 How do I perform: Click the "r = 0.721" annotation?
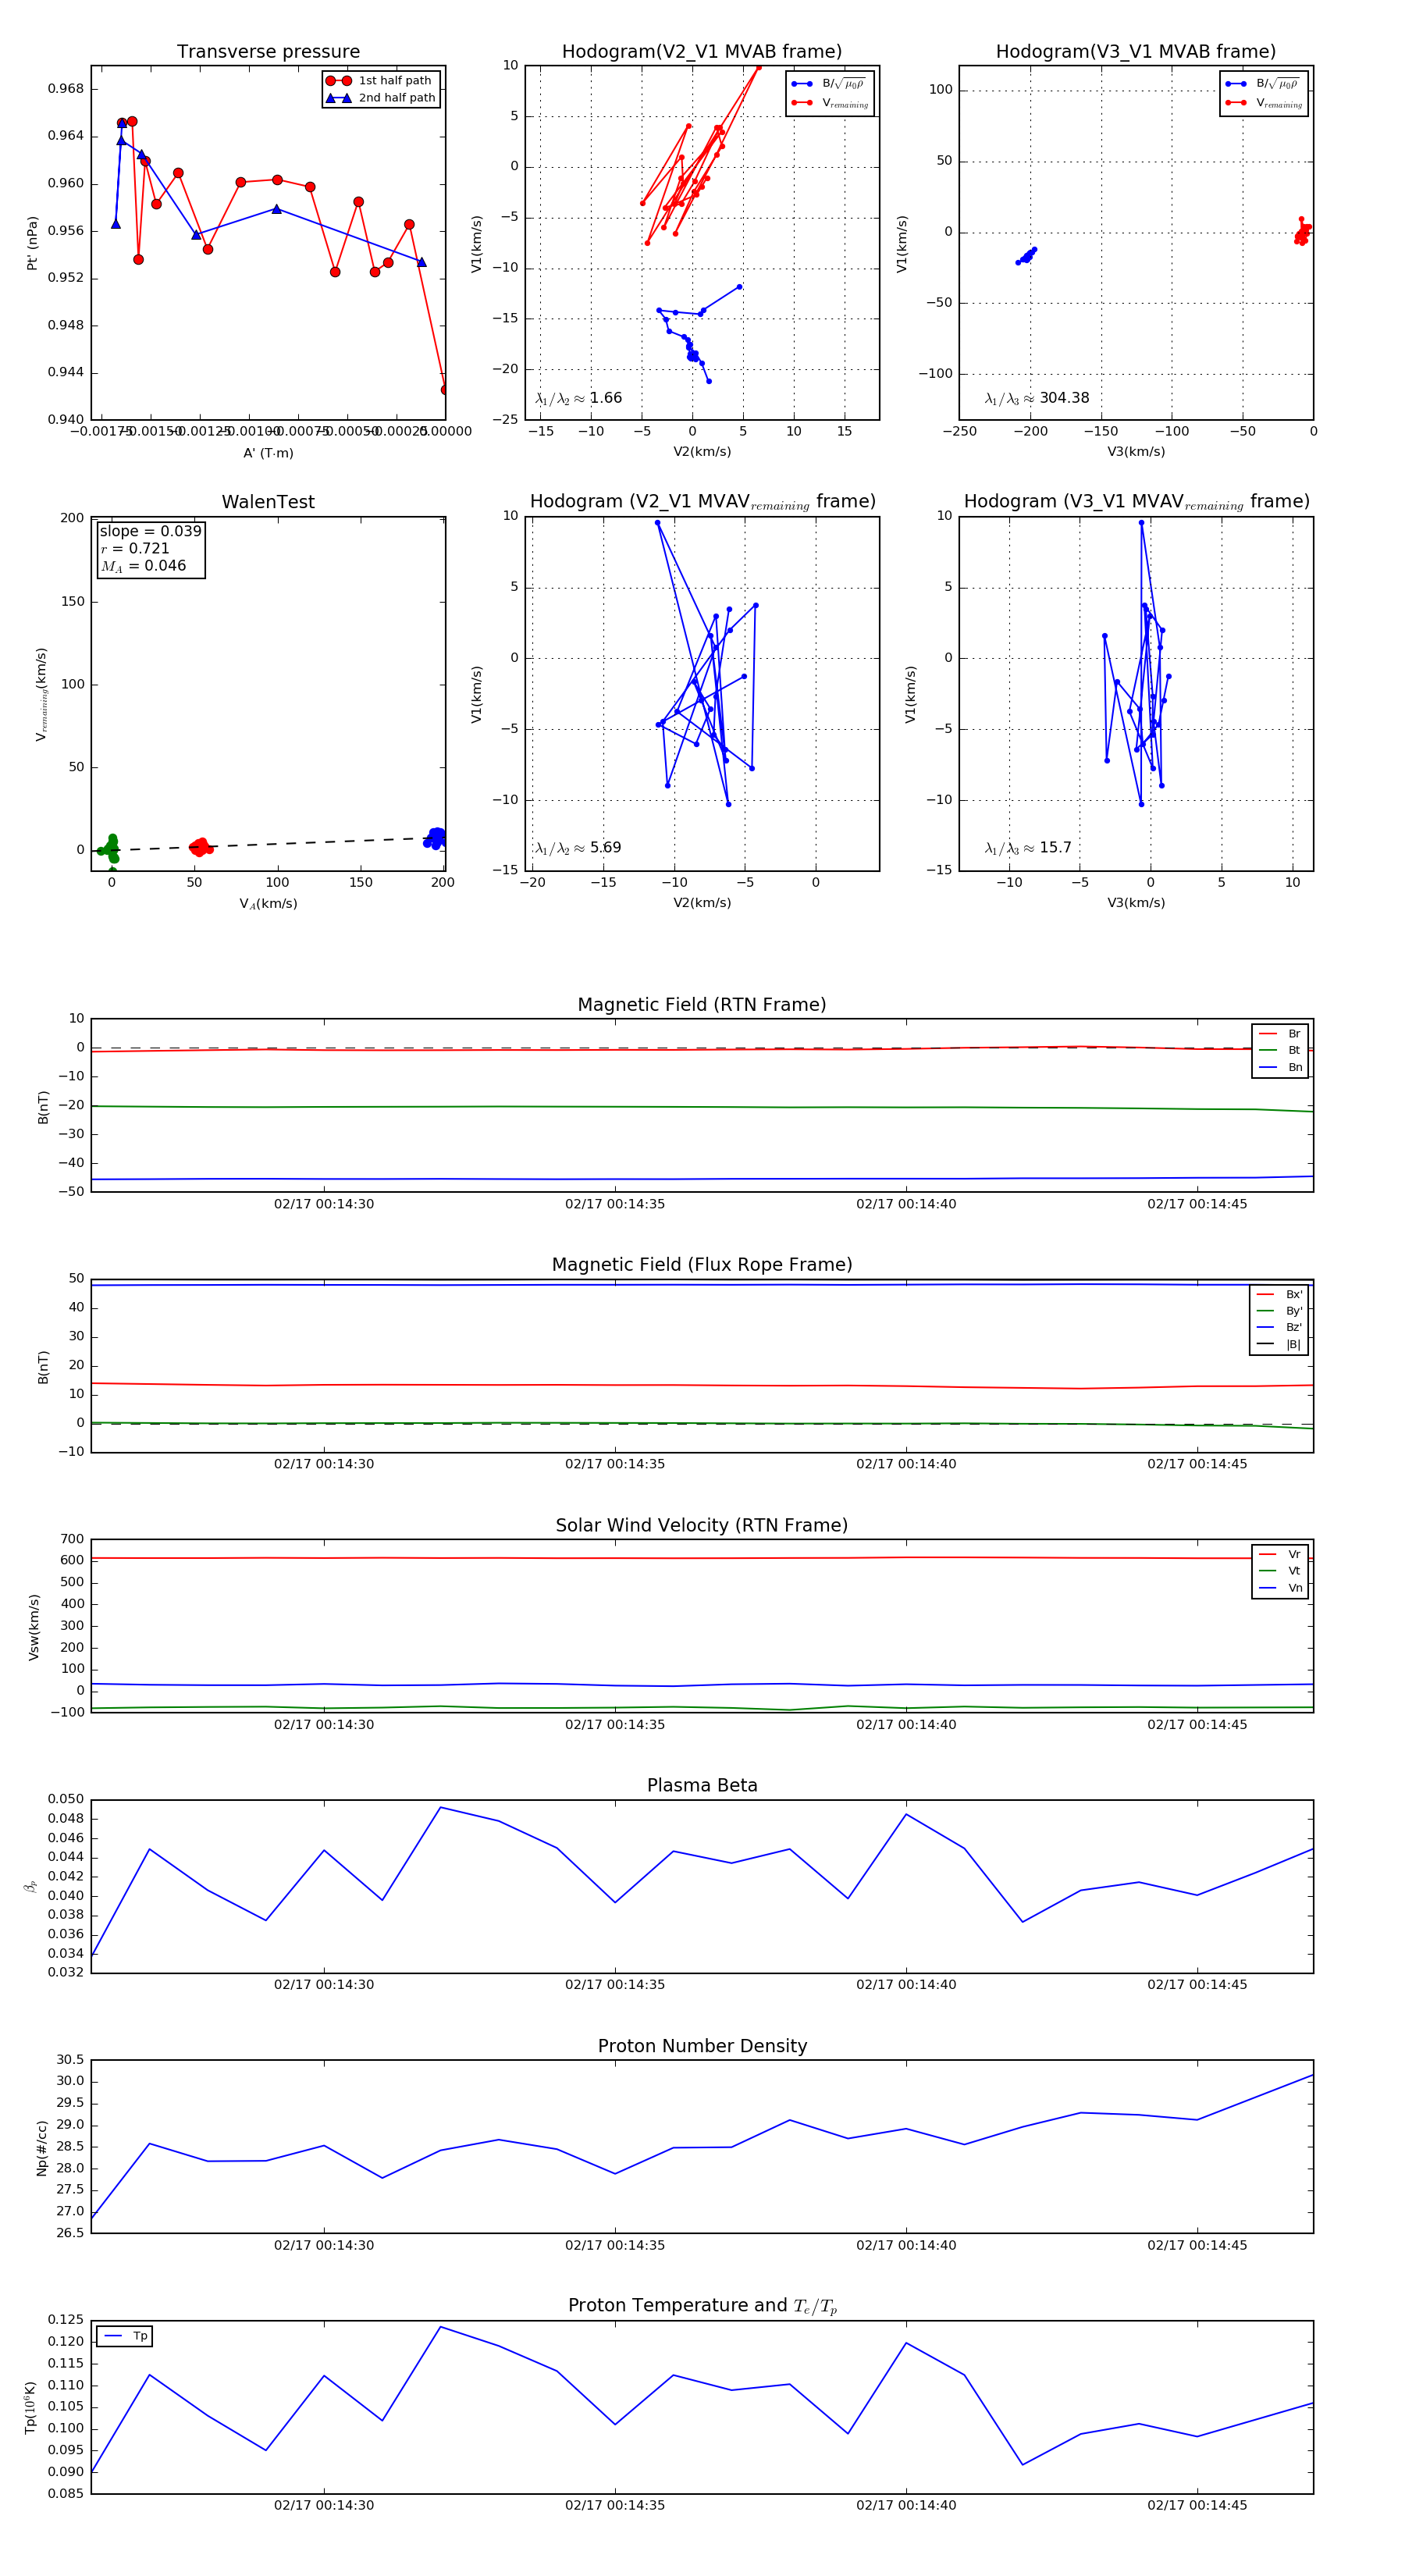(x=135, y=548)
